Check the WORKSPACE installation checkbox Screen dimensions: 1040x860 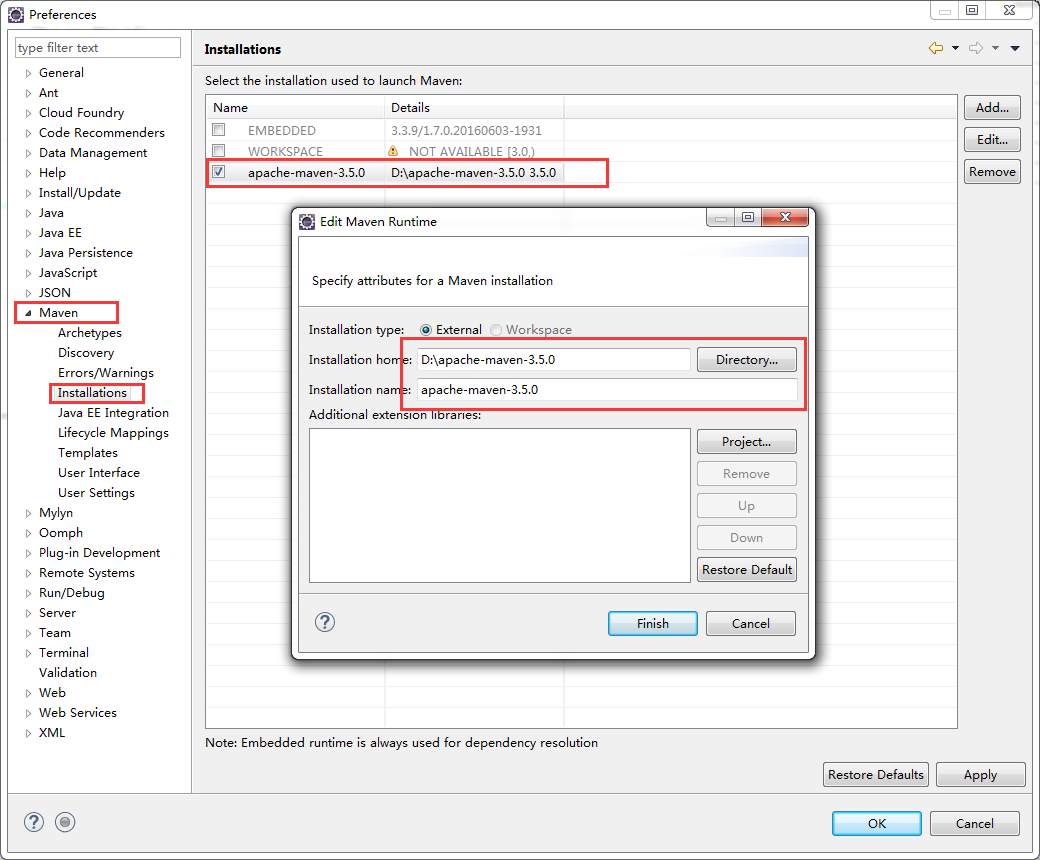pos(219,151)
